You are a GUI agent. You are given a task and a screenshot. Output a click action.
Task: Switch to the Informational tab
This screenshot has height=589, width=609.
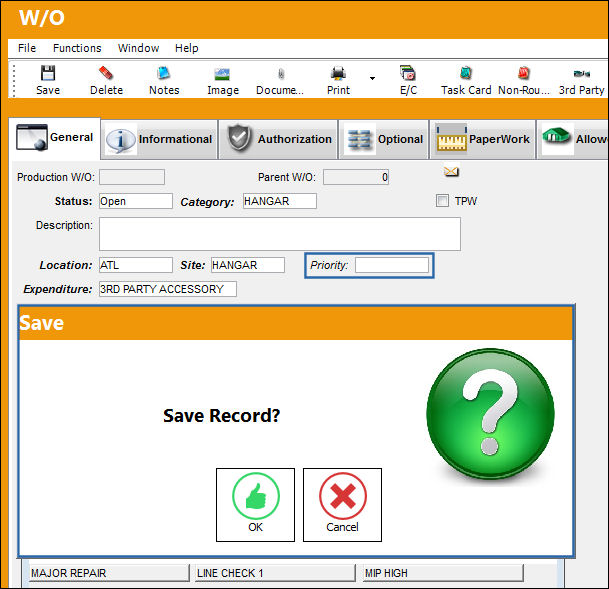coord(159,139)
